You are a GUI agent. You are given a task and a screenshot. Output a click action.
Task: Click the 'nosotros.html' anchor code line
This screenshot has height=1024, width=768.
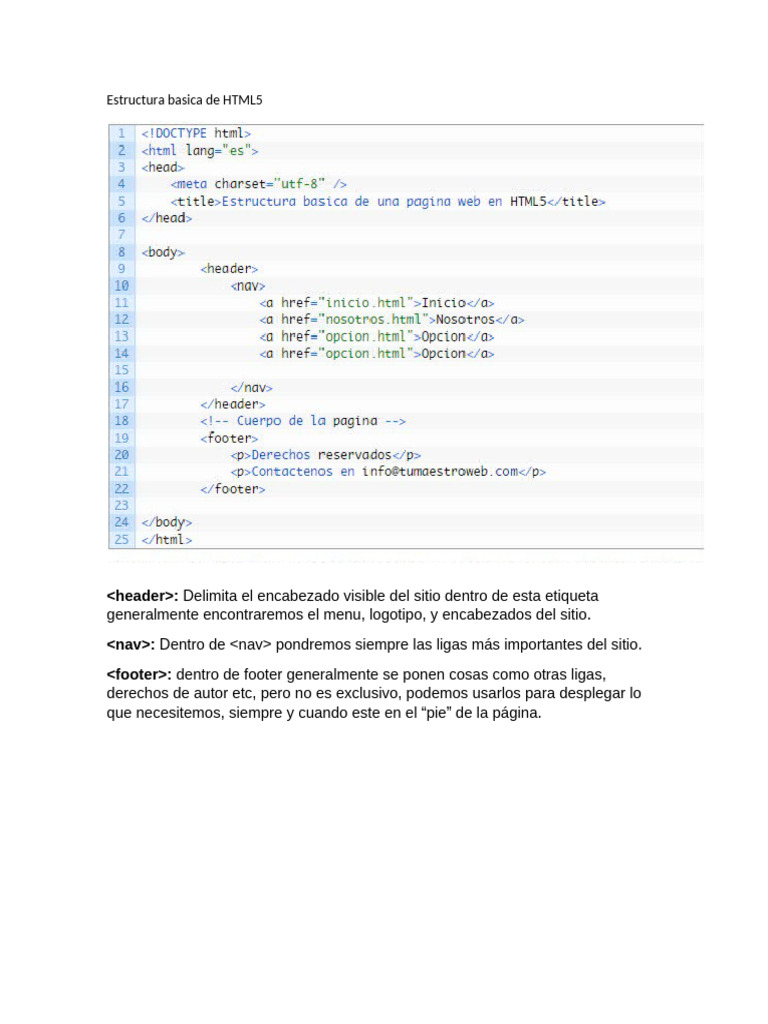click(x=392, y=319)
